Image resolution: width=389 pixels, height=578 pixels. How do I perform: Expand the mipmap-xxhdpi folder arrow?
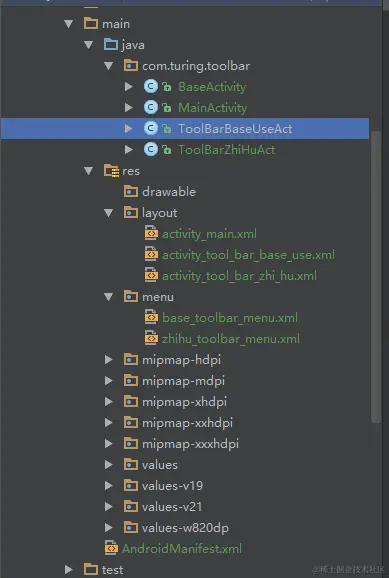[108, 423]
